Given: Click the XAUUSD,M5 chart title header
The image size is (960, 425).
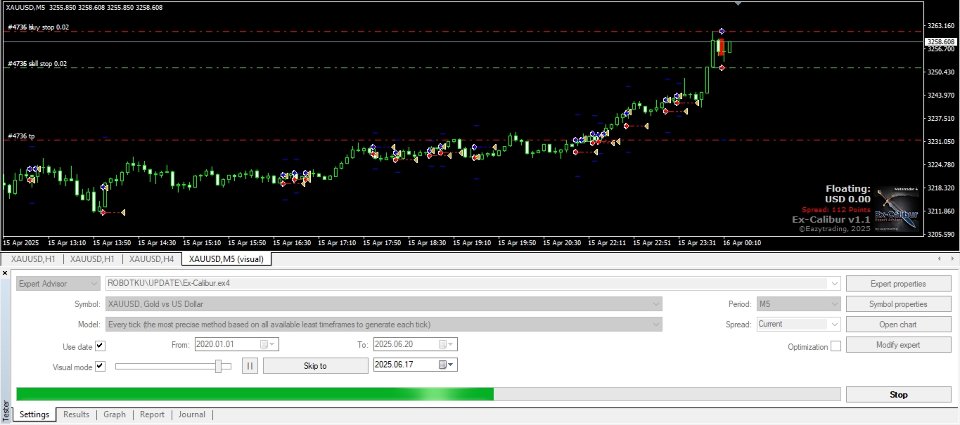Looking at the screenshot, I should (x=84, y=9).
